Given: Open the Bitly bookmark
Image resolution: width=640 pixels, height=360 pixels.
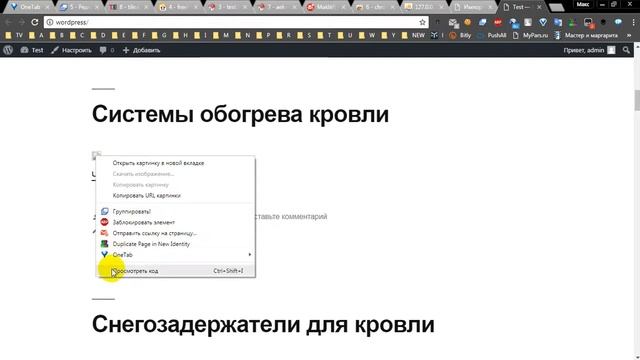Looking at the screenshot, I should [x=460, y=36].
